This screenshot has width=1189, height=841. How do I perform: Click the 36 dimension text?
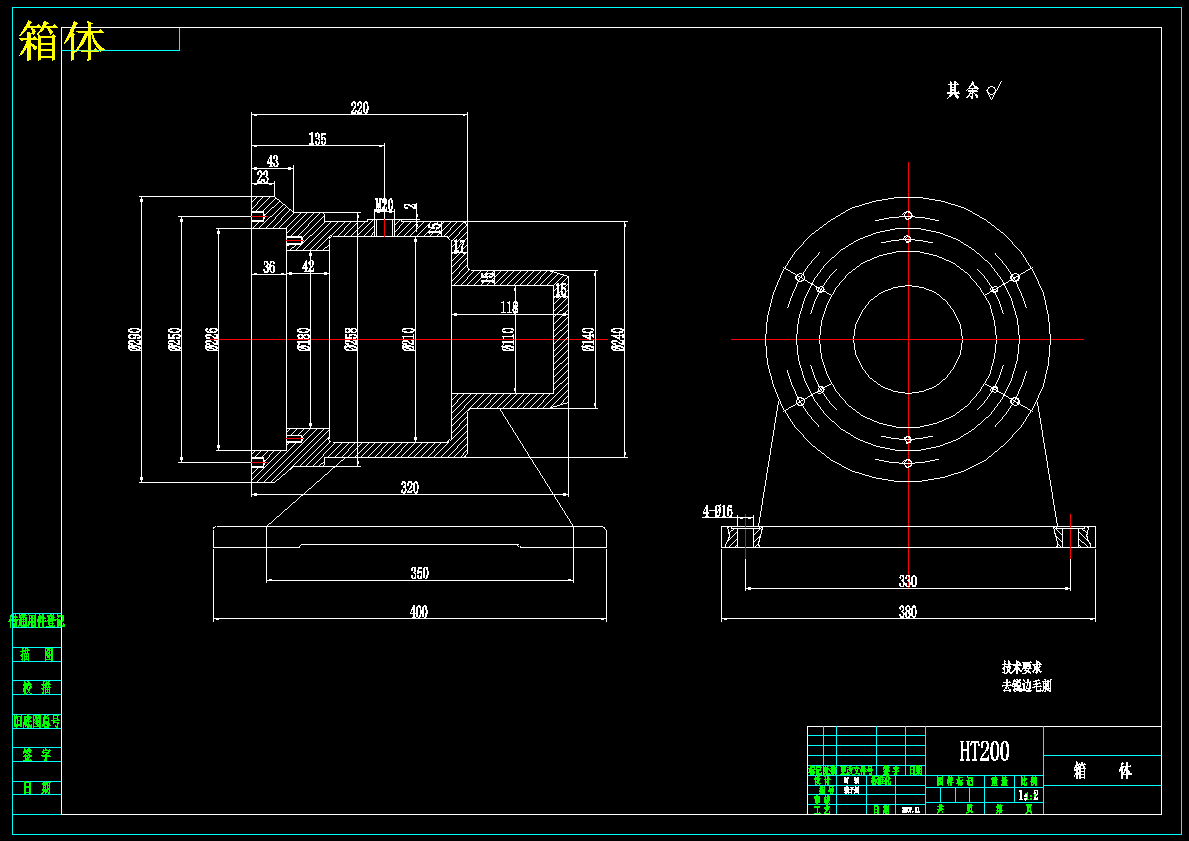pyautogui.click(x=269, y=267)
